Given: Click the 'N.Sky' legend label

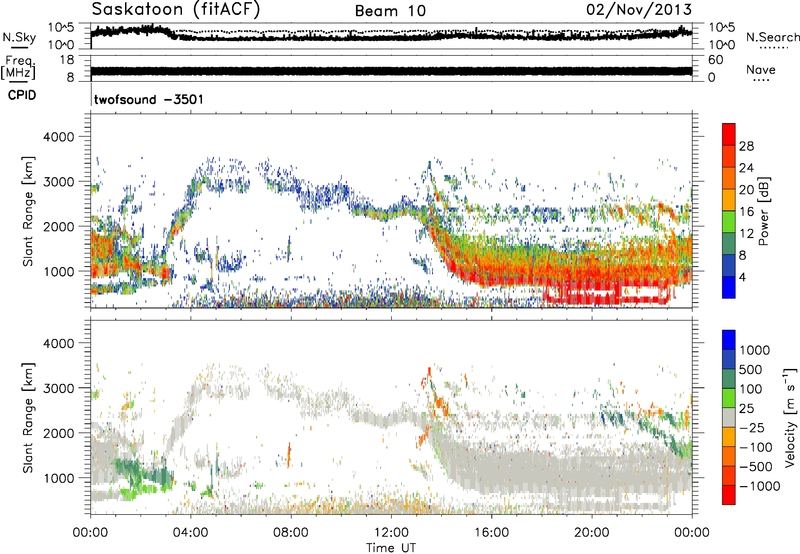Looking at the screenshot, I should 19,37.
